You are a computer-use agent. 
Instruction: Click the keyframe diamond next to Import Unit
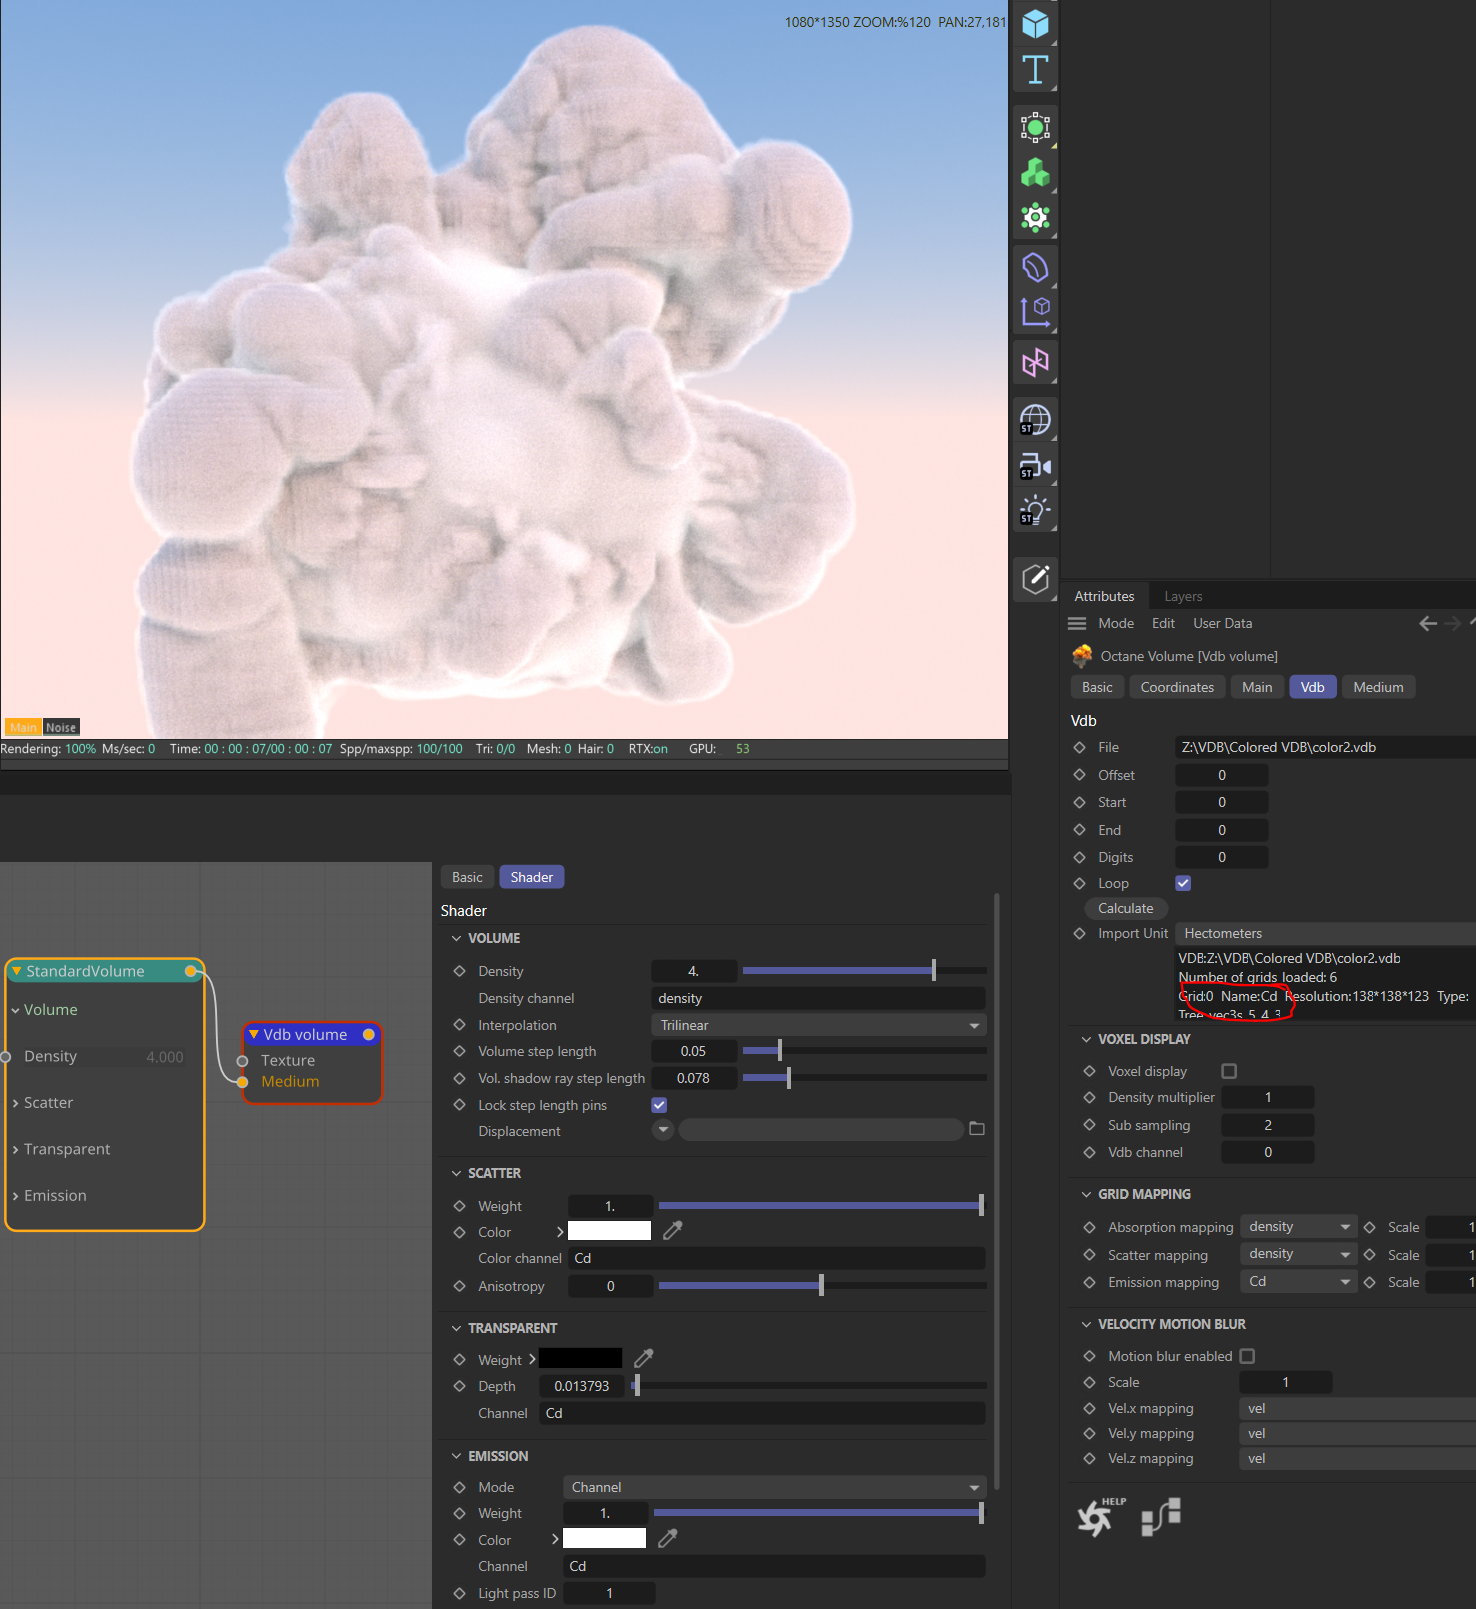[x=1079, y=933]
